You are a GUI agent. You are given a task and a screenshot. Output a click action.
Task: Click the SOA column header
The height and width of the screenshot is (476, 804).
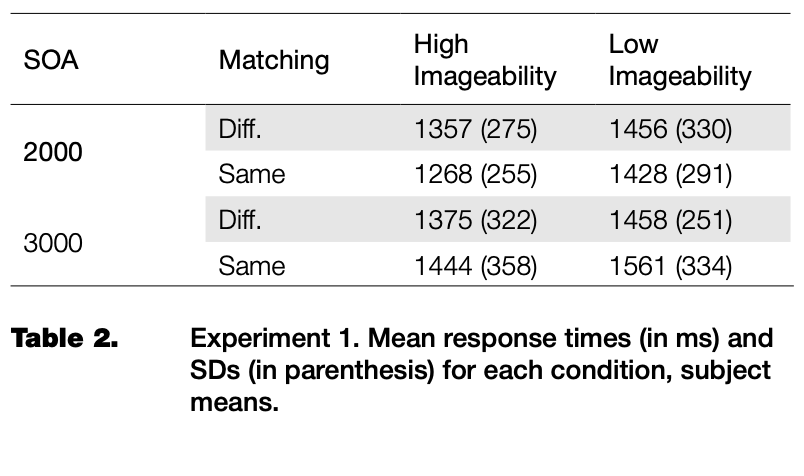50,60
